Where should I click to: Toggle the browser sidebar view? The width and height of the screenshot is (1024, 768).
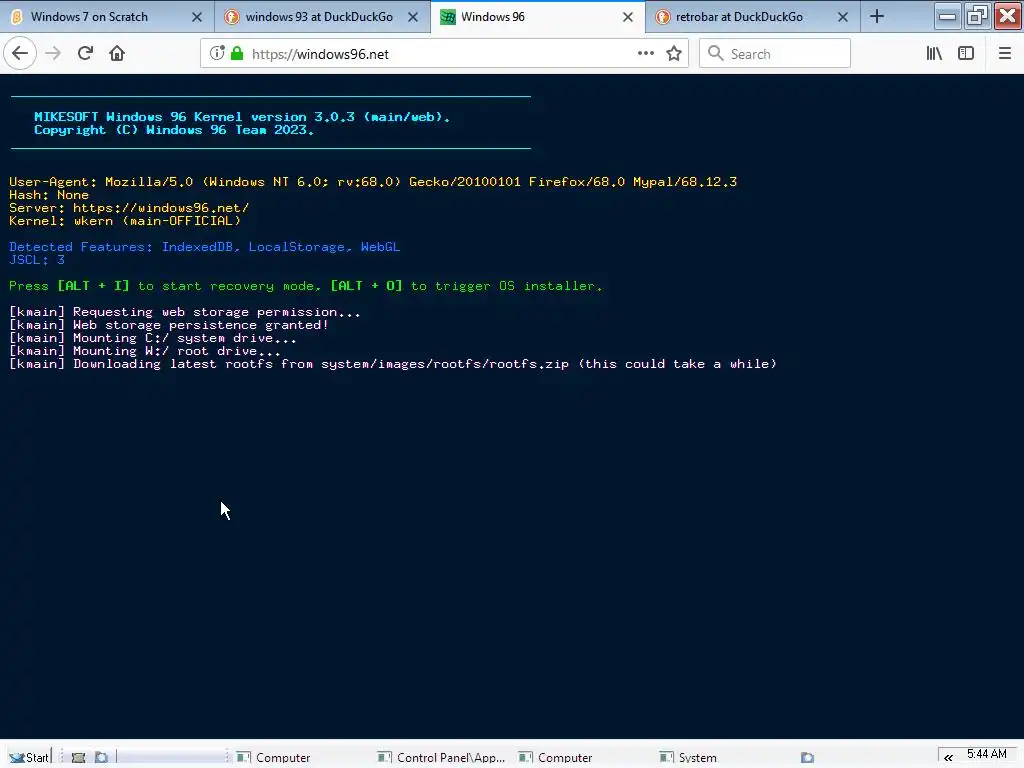click(x=966, y=54)
